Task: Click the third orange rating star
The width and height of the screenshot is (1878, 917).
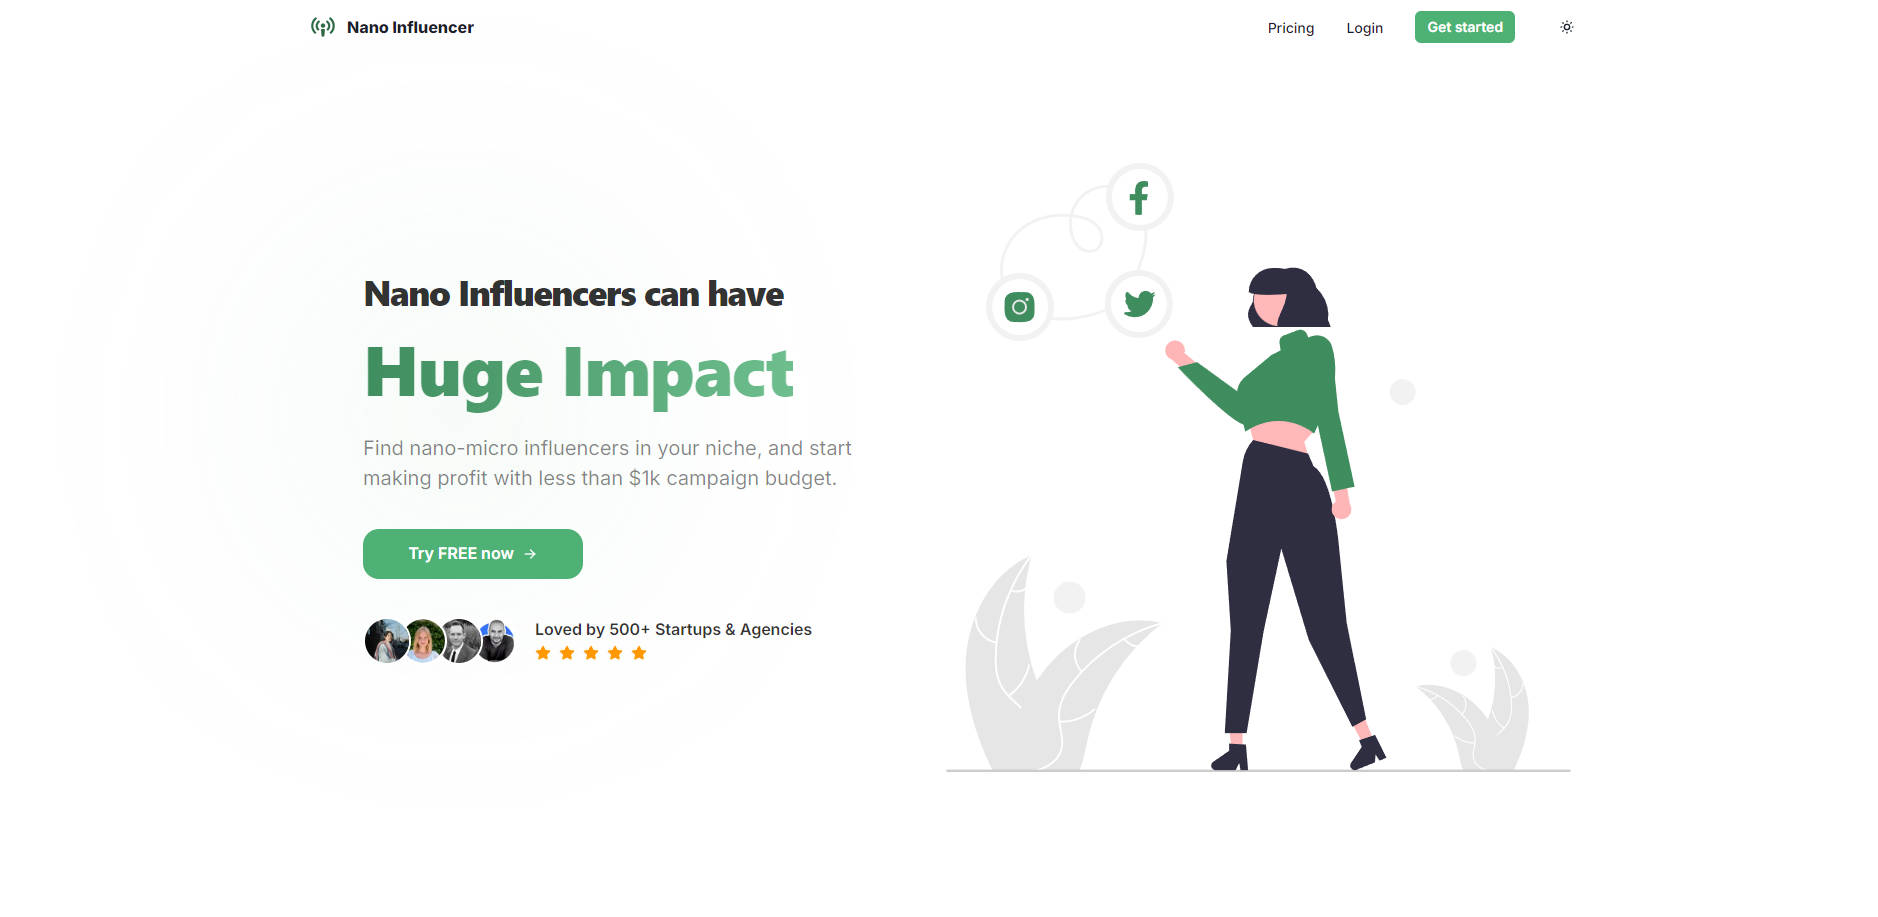Action: coord(591,653)
